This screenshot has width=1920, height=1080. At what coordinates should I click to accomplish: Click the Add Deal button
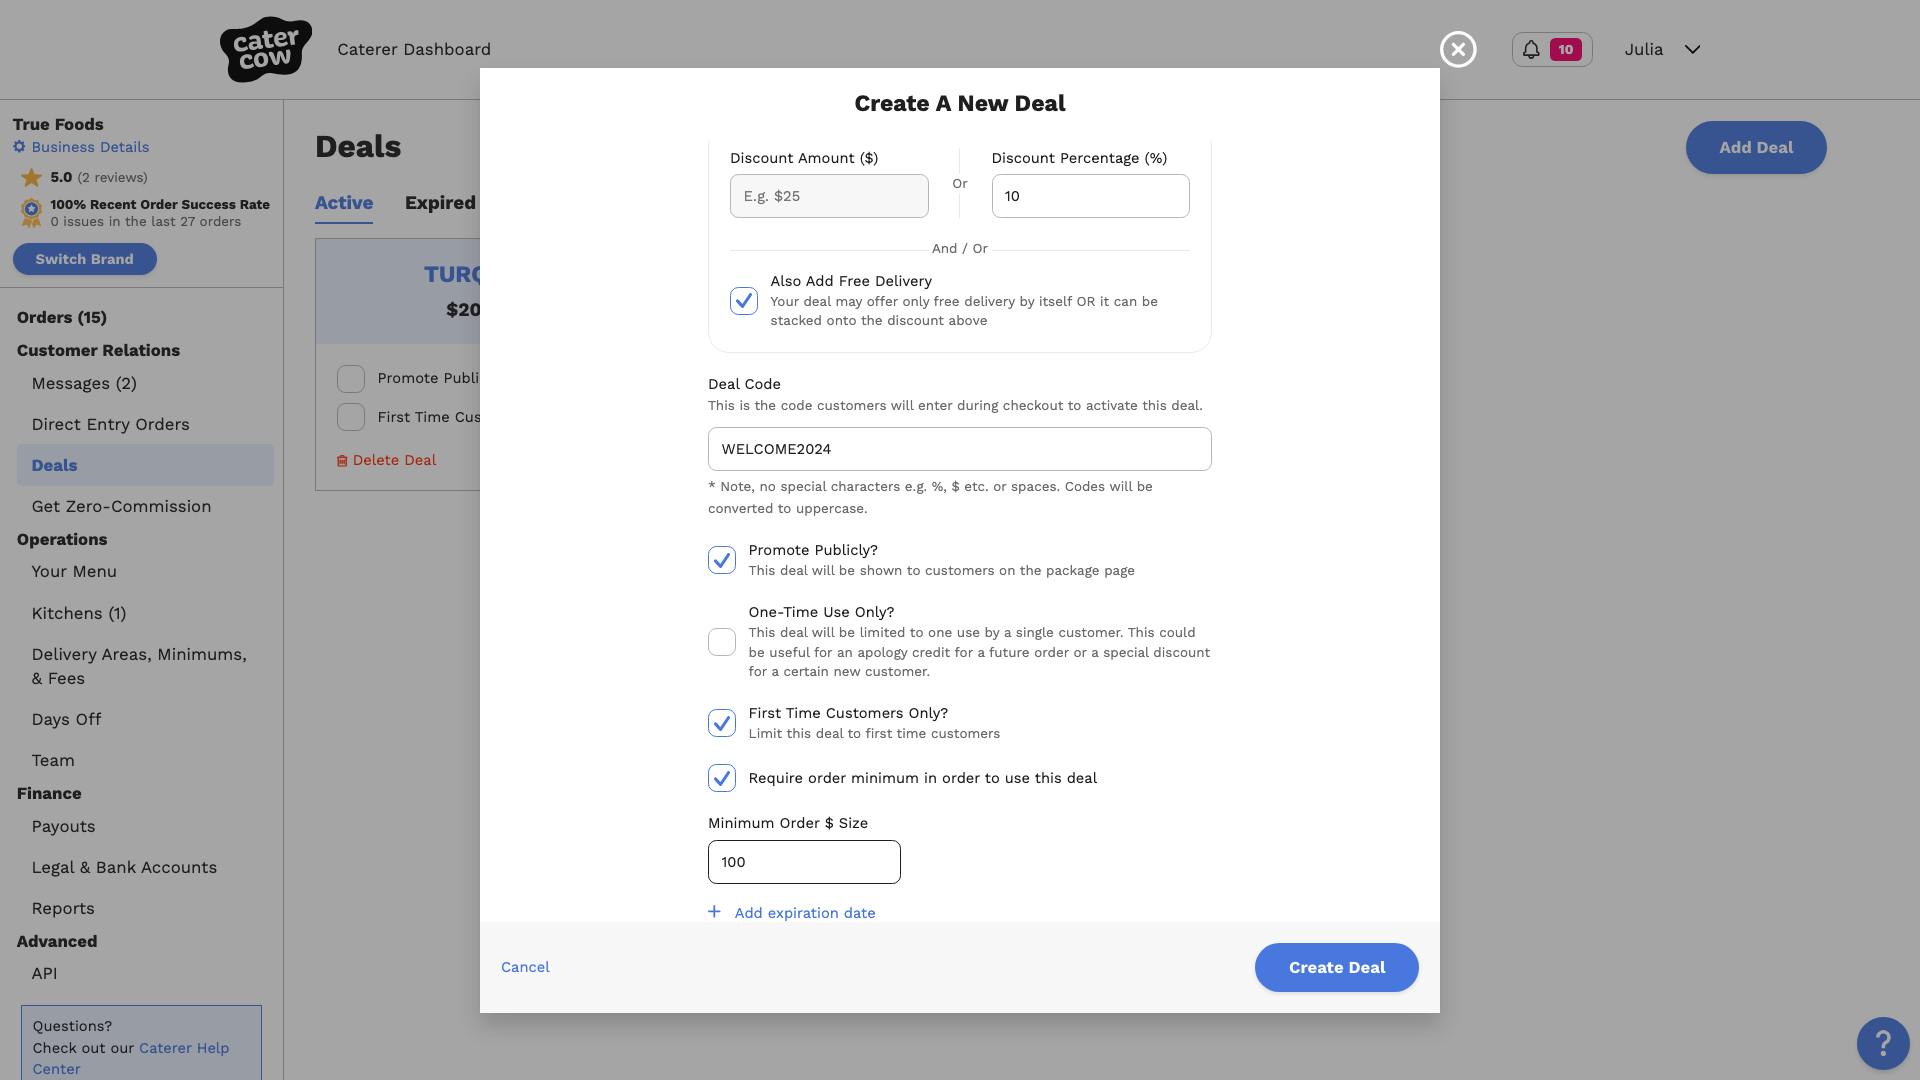pyautogui.click(x=1756, y=148)
